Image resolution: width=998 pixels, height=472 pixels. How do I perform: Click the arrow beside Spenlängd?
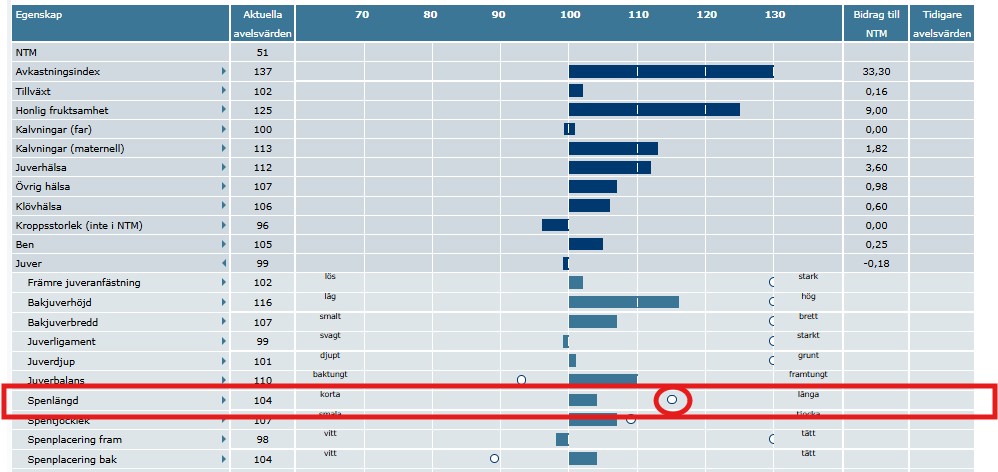pos(224,401)
